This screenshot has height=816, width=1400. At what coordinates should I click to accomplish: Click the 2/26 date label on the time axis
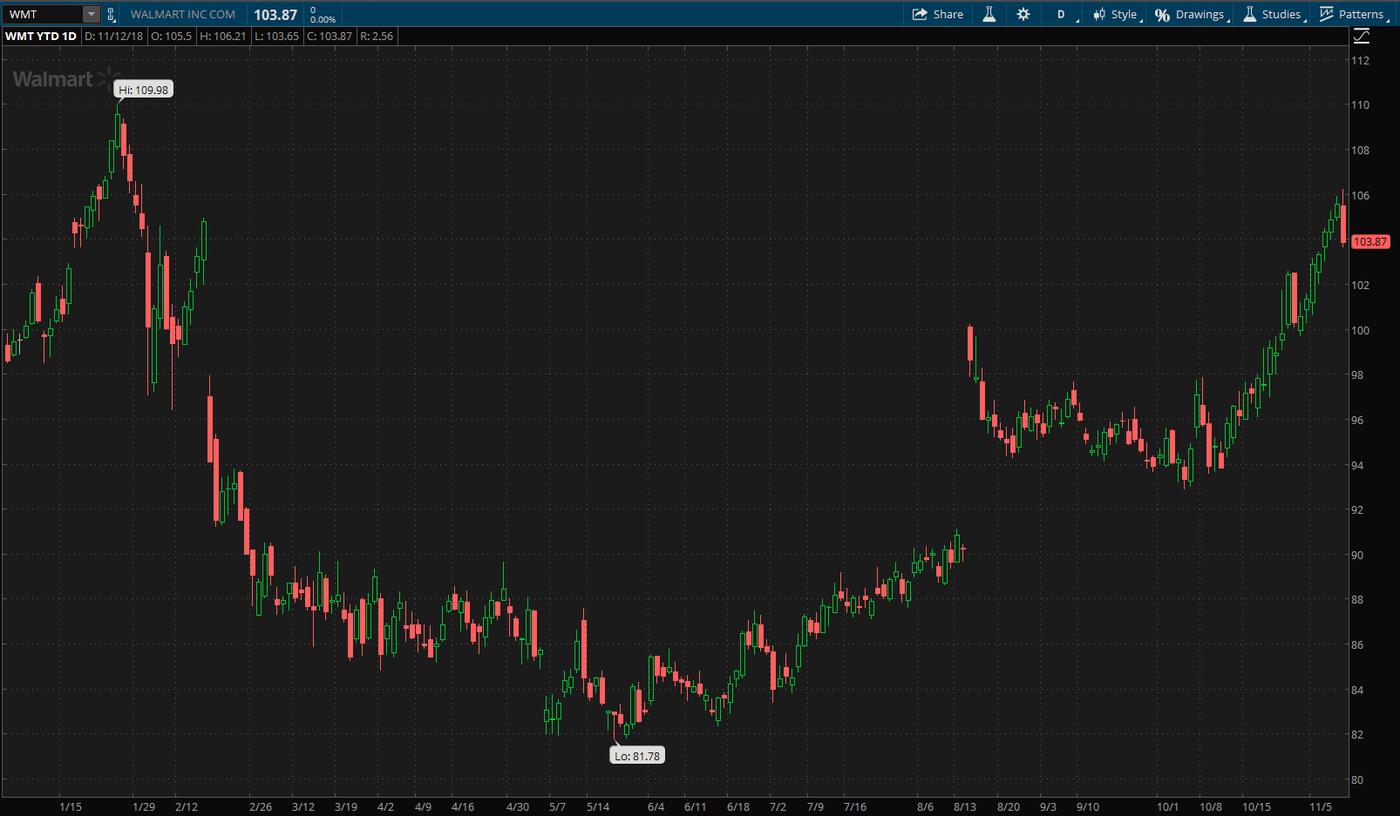[x=261, y=806]
